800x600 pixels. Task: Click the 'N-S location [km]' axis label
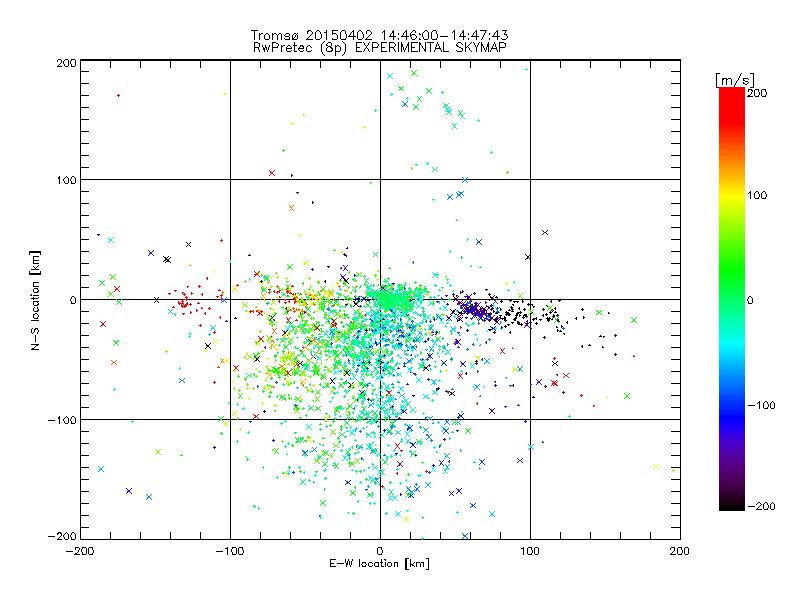click(x=35, y=300)
